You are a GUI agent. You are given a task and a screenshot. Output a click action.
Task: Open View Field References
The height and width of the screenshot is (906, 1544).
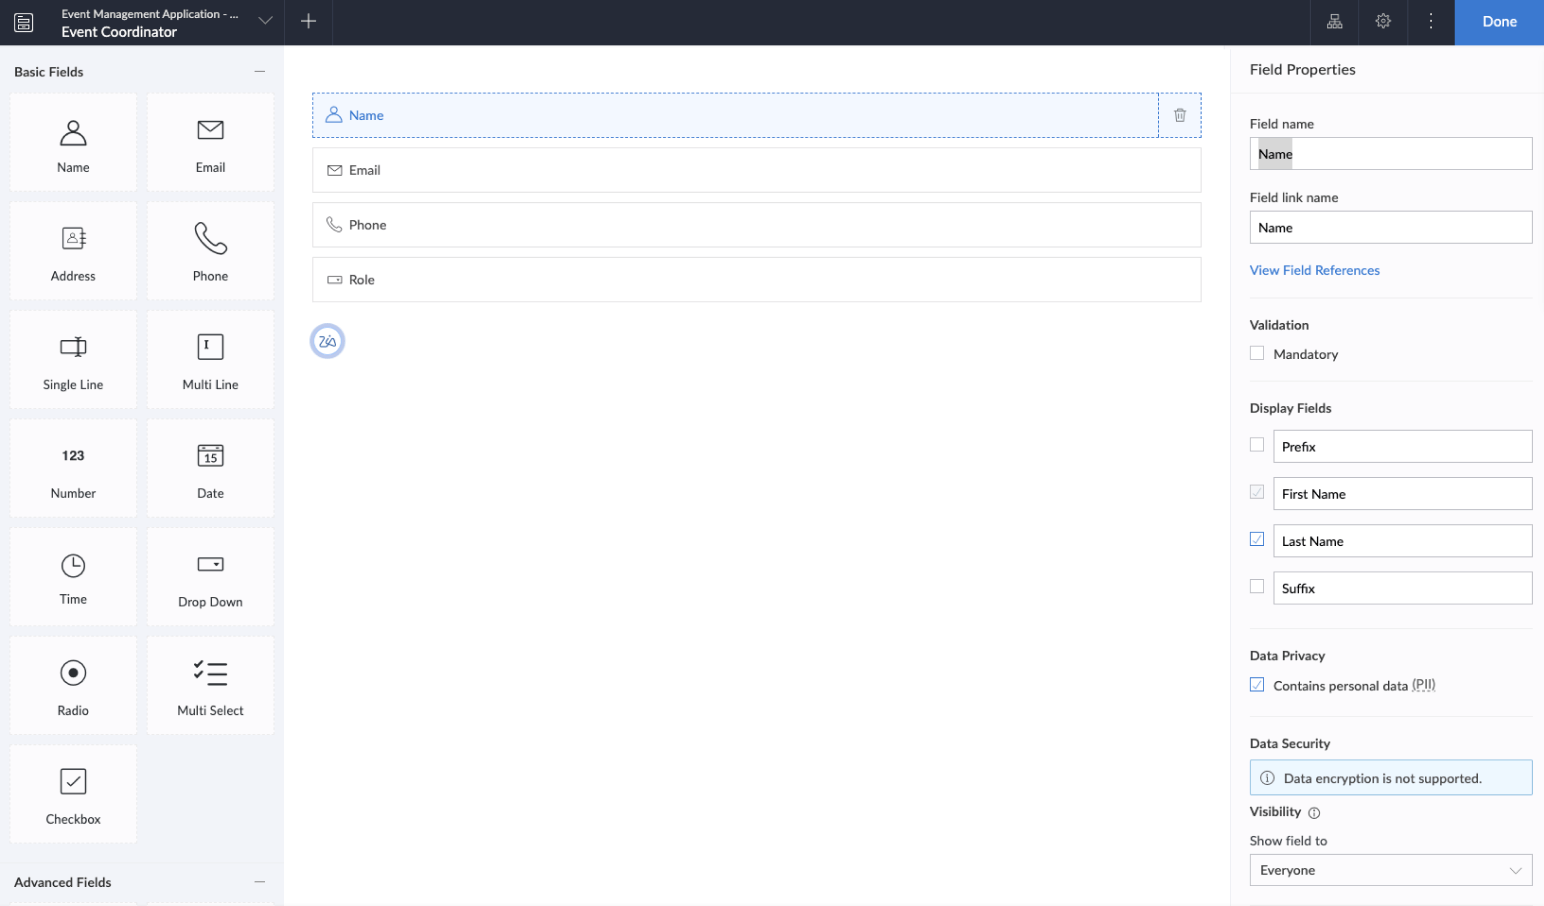(1314, 270)
